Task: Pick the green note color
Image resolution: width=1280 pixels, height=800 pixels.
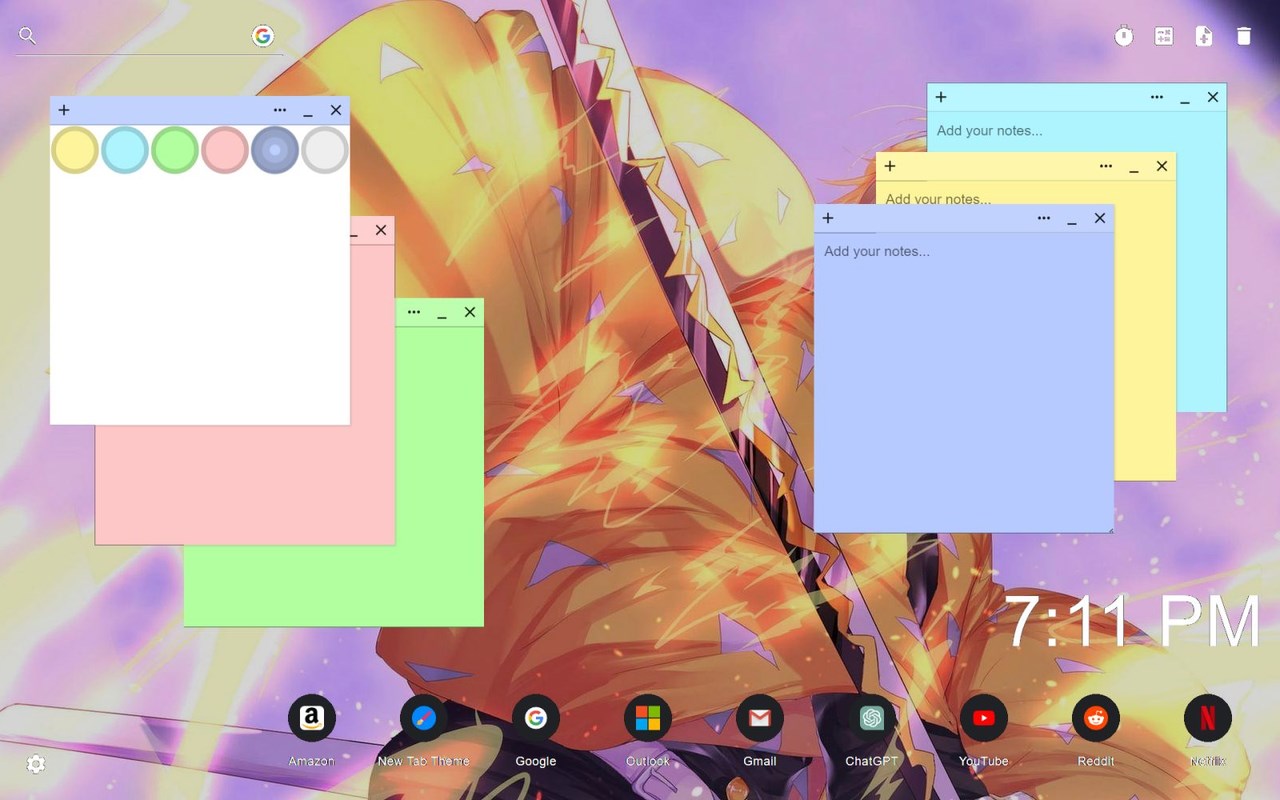Action: tap(175, 150)
